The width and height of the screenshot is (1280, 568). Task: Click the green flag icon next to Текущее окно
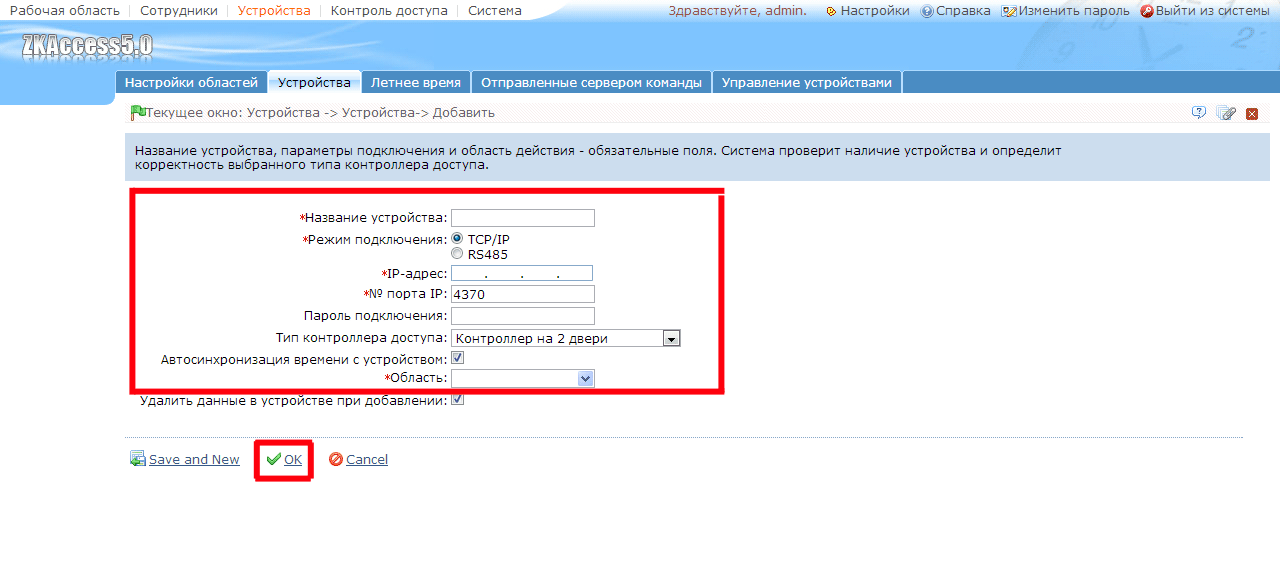pos(138,112)
